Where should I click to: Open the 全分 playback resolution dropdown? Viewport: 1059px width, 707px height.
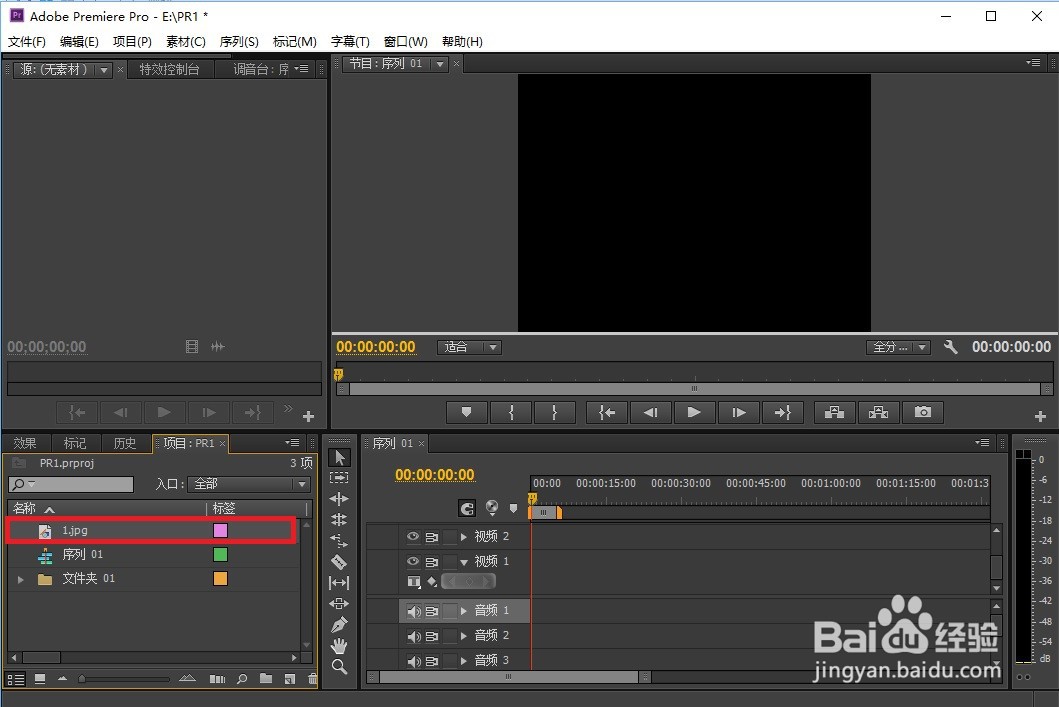point(898,347)
